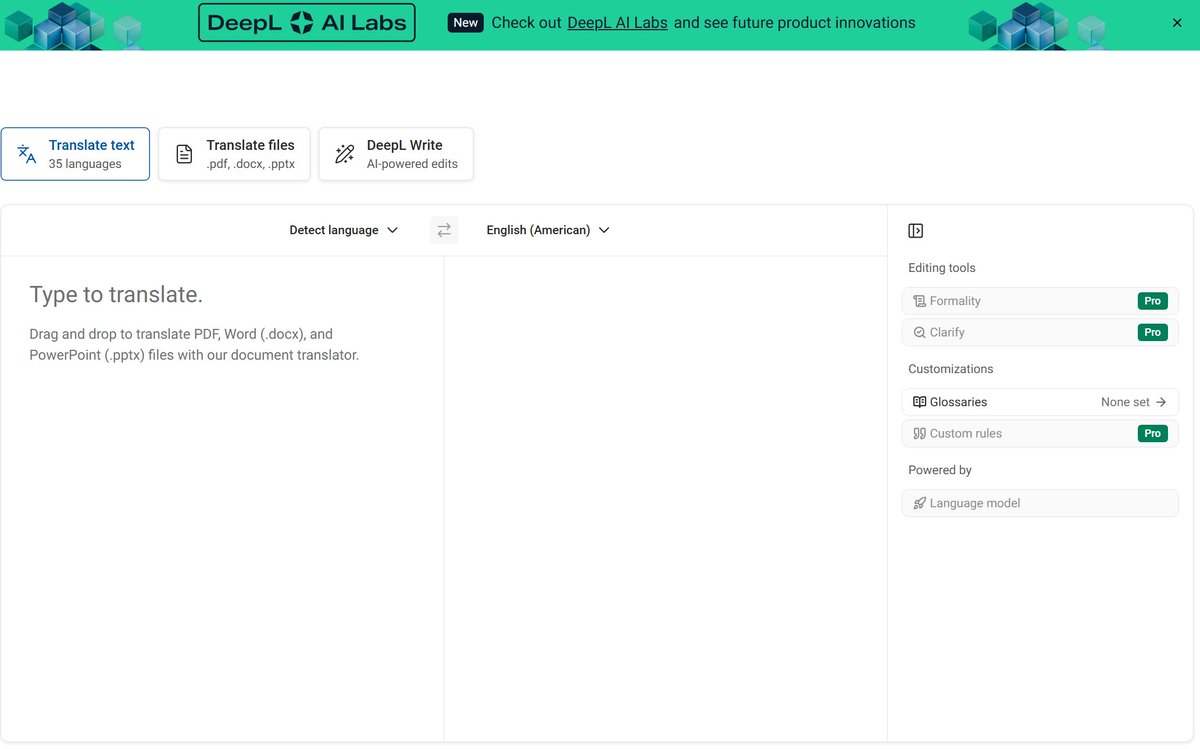Open Custom rules customization
Viewport: 1200px width, 749px height.
tap(1040, 433)
